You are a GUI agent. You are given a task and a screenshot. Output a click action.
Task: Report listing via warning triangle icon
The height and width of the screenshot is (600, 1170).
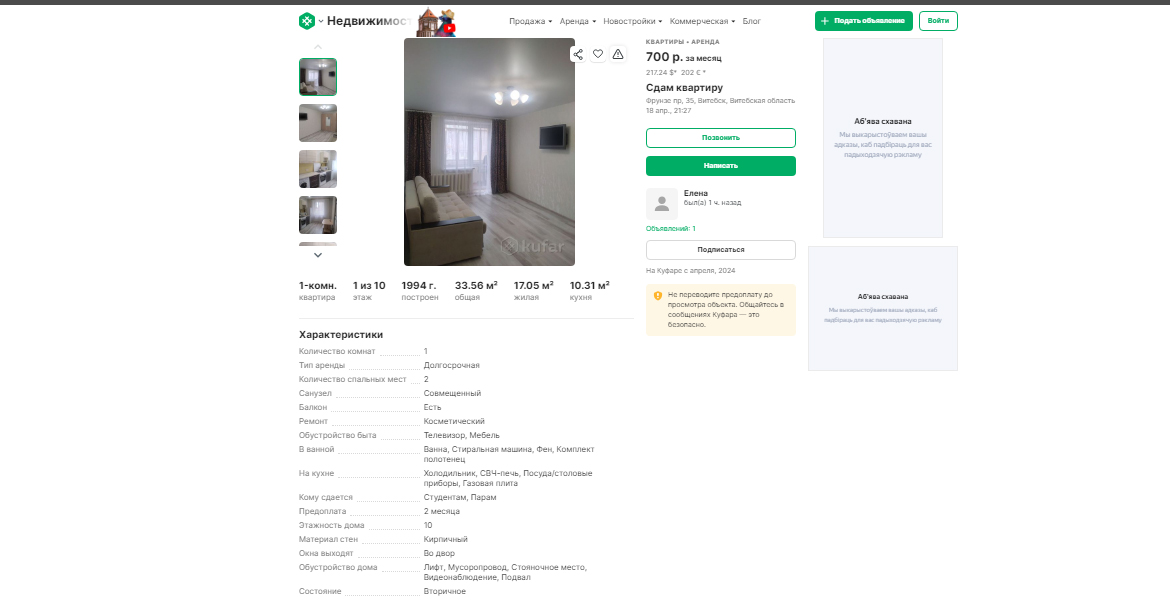pos(618,54)
